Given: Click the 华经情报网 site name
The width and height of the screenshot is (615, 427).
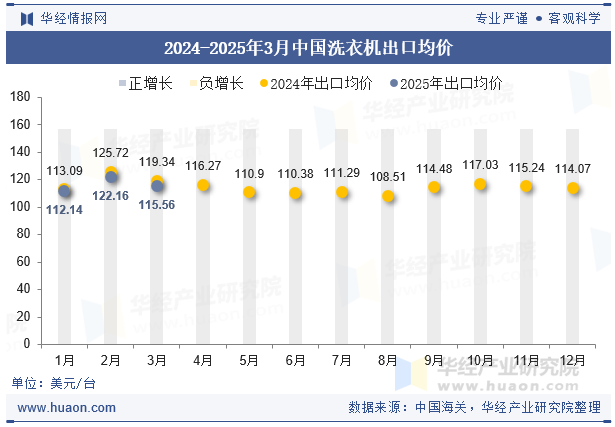Looking at the screenshot, I should (x=74, y=18).
